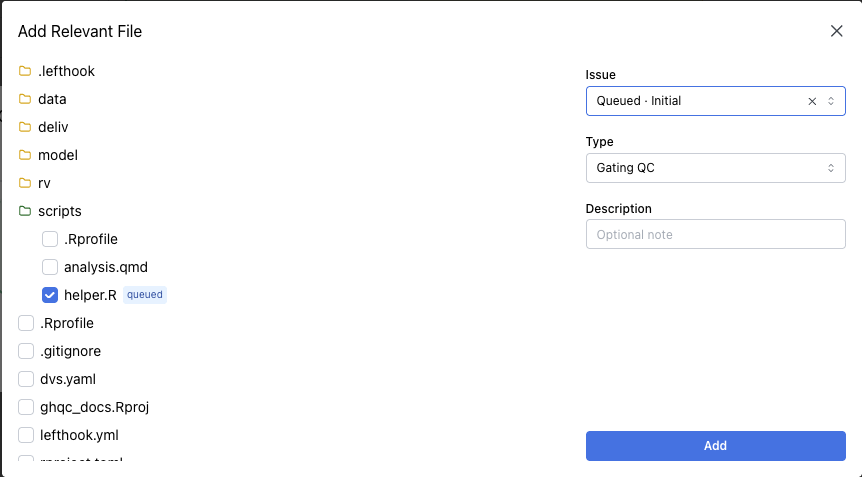Enable the .gitignore checkbox
The image size is (862, 477).
tap(26, 351)
